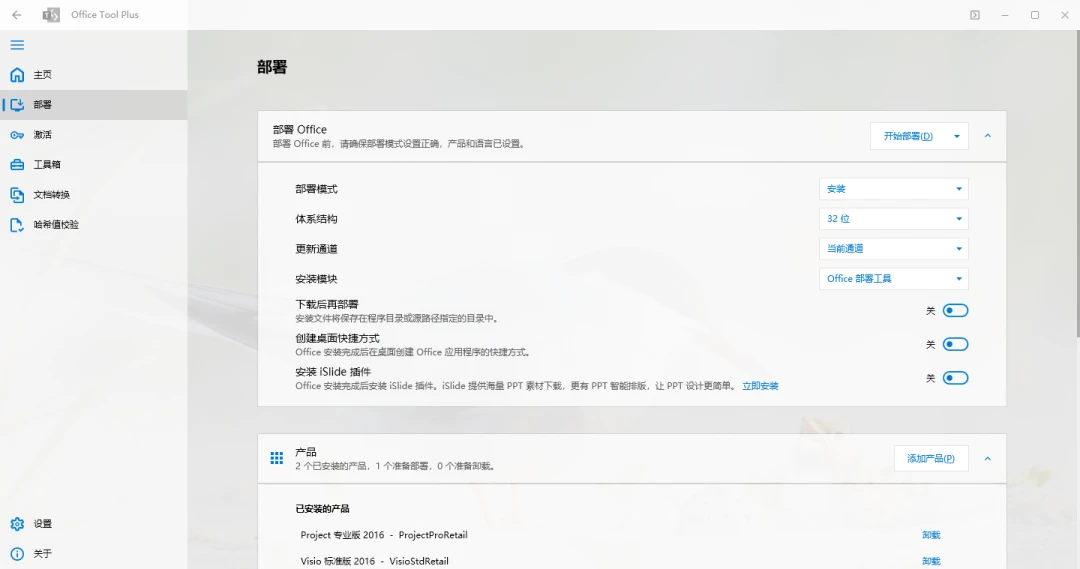The image size is (1080, 569).
Task: Collapse the 部署 Office section chevron
Action: [x=988, y=136]
